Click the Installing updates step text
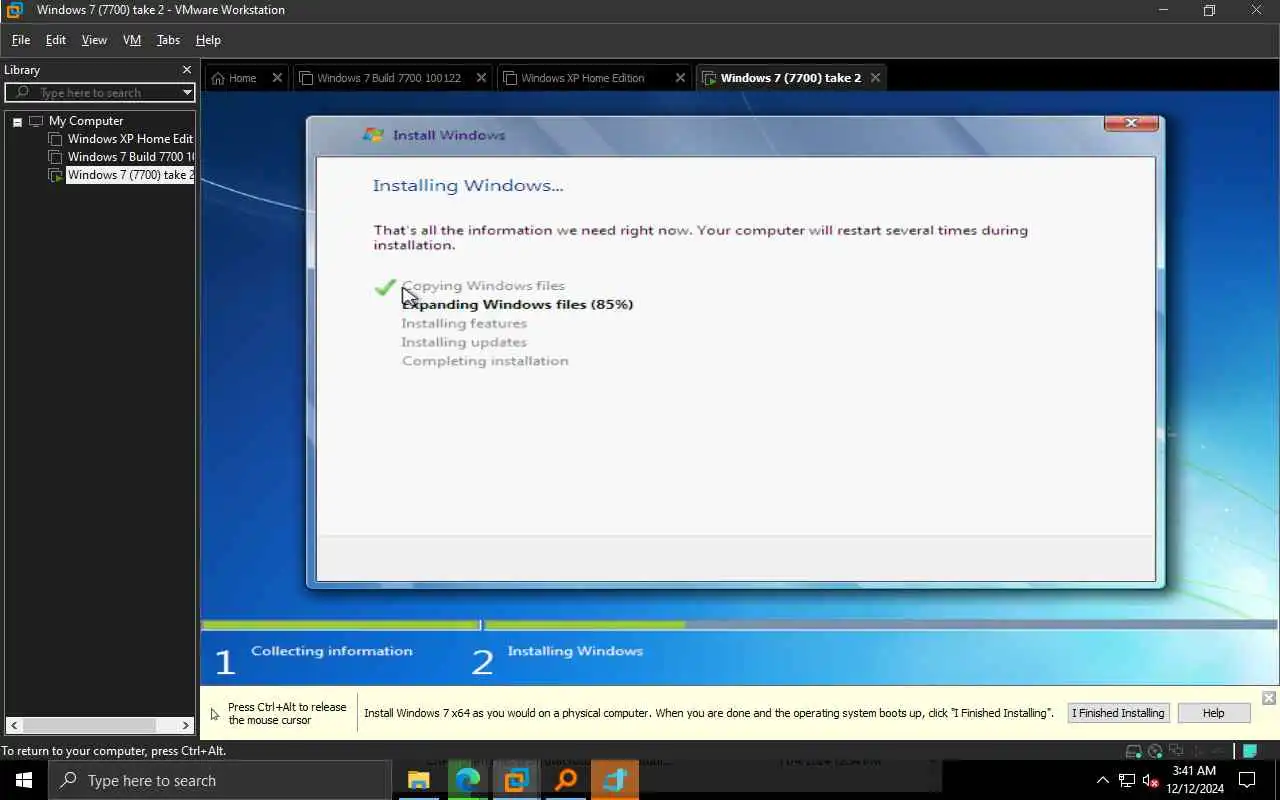Viewport: 1280px width, 800px height. pyautogui.click(x=464, y=342)
